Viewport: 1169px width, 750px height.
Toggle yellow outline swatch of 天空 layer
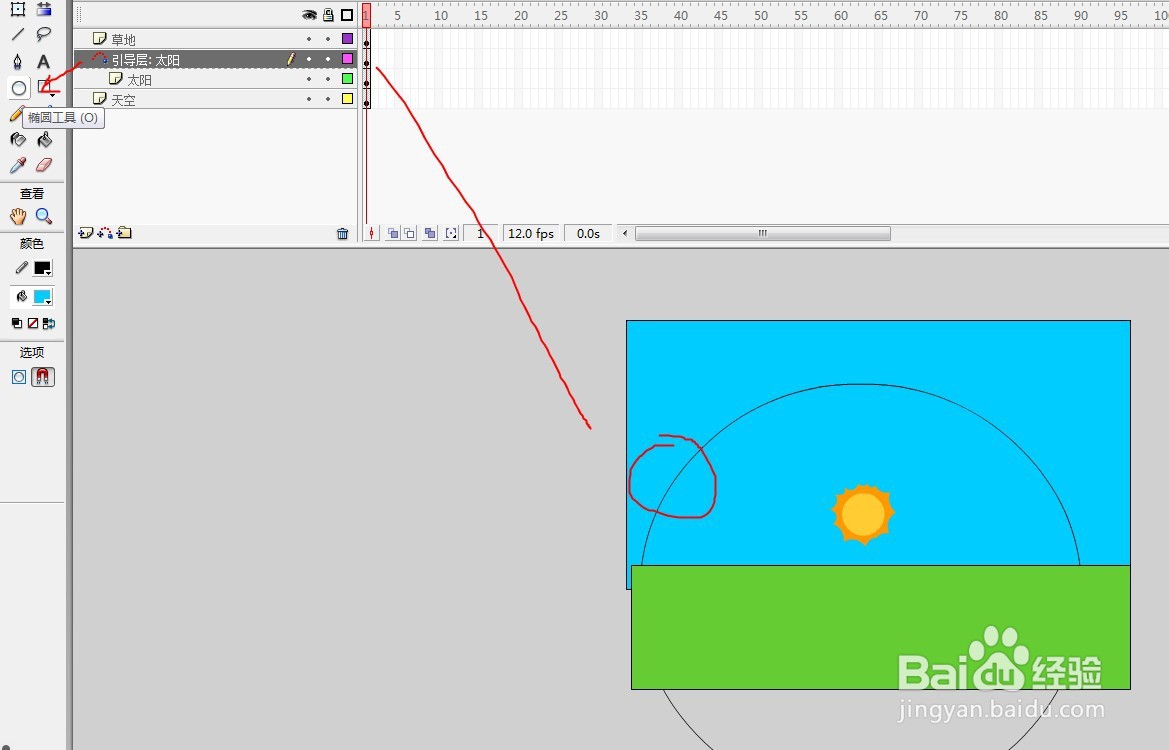[x=347, y=98]
